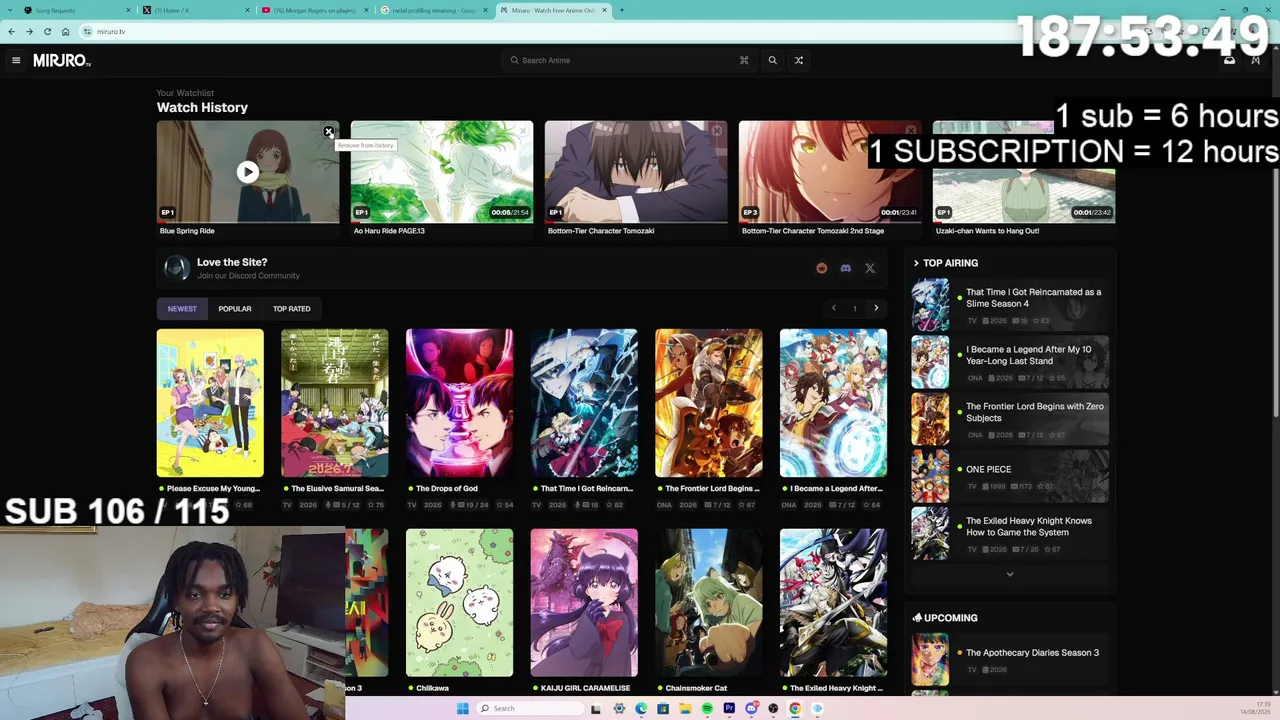Open Microsoft Edge from the taskbar

tap(641, 709)
